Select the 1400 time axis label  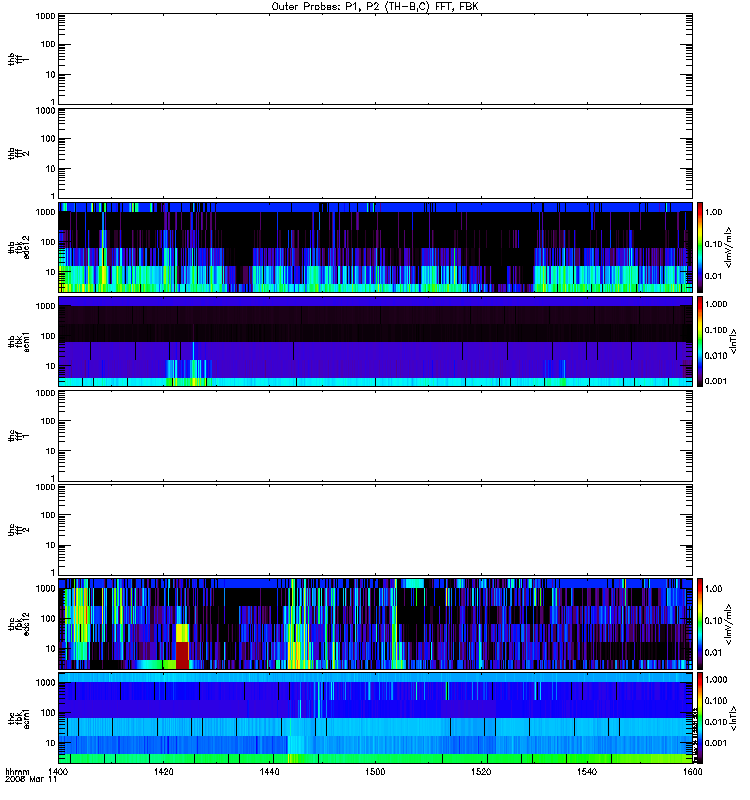(x=58, y=771)
